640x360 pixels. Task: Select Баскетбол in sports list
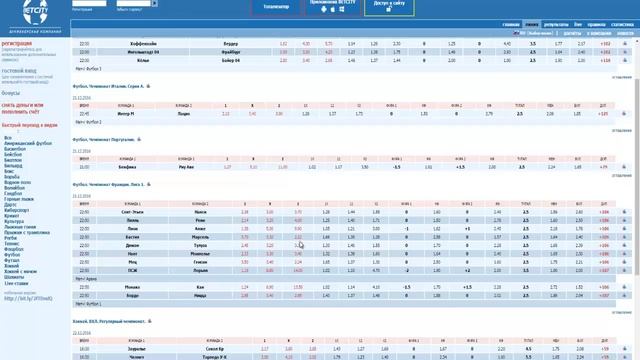[x=15, y=149]
